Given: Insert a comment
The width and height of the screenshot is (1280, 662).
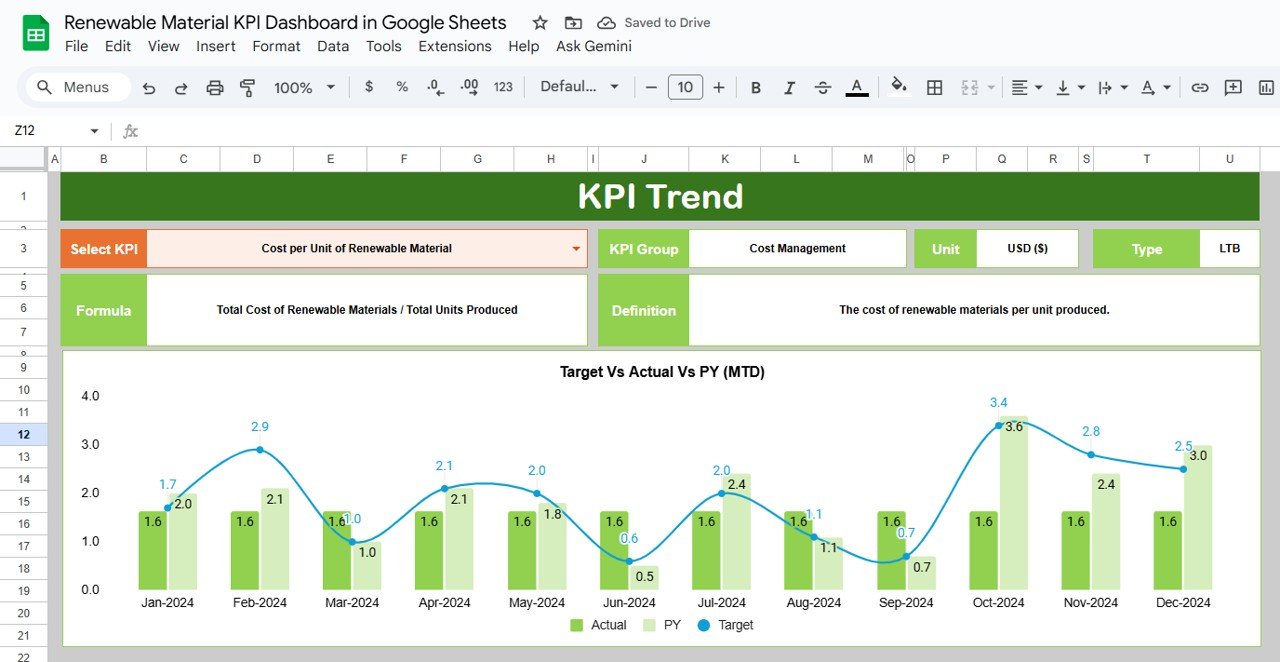Looking at the screenshot, I should click(1233, 87).
